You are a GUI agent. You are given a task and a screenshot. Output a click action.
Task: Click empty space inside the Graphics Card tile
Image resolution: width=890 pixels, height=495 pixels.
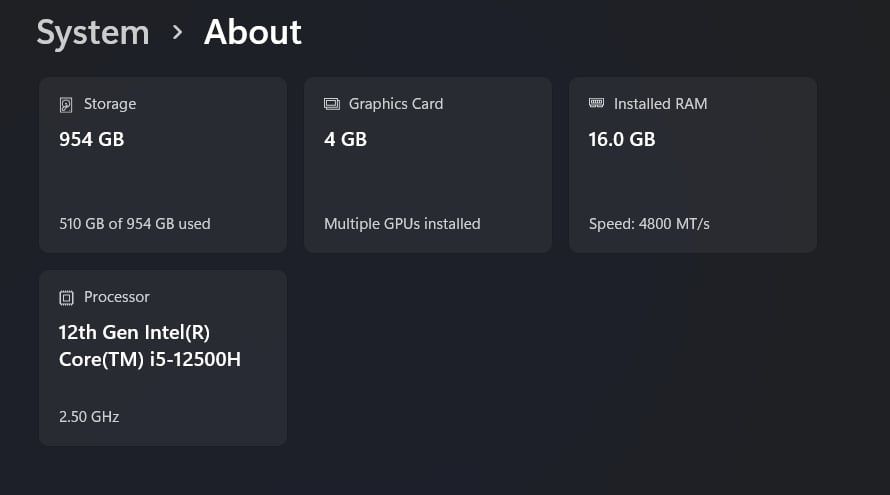pyautogui.click(x=460, y=180)
